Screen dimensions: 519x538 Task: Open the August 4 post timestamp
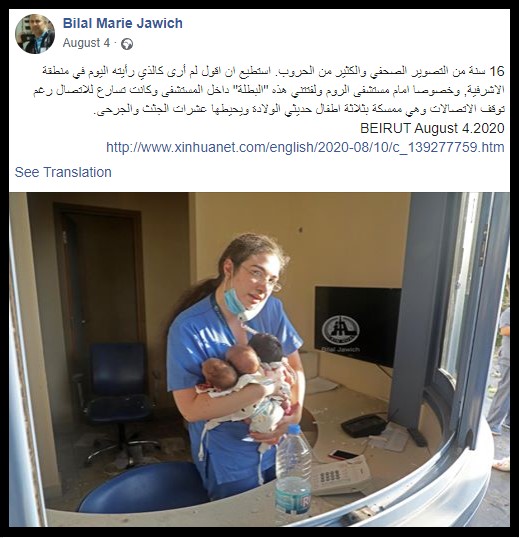[86, 43]
